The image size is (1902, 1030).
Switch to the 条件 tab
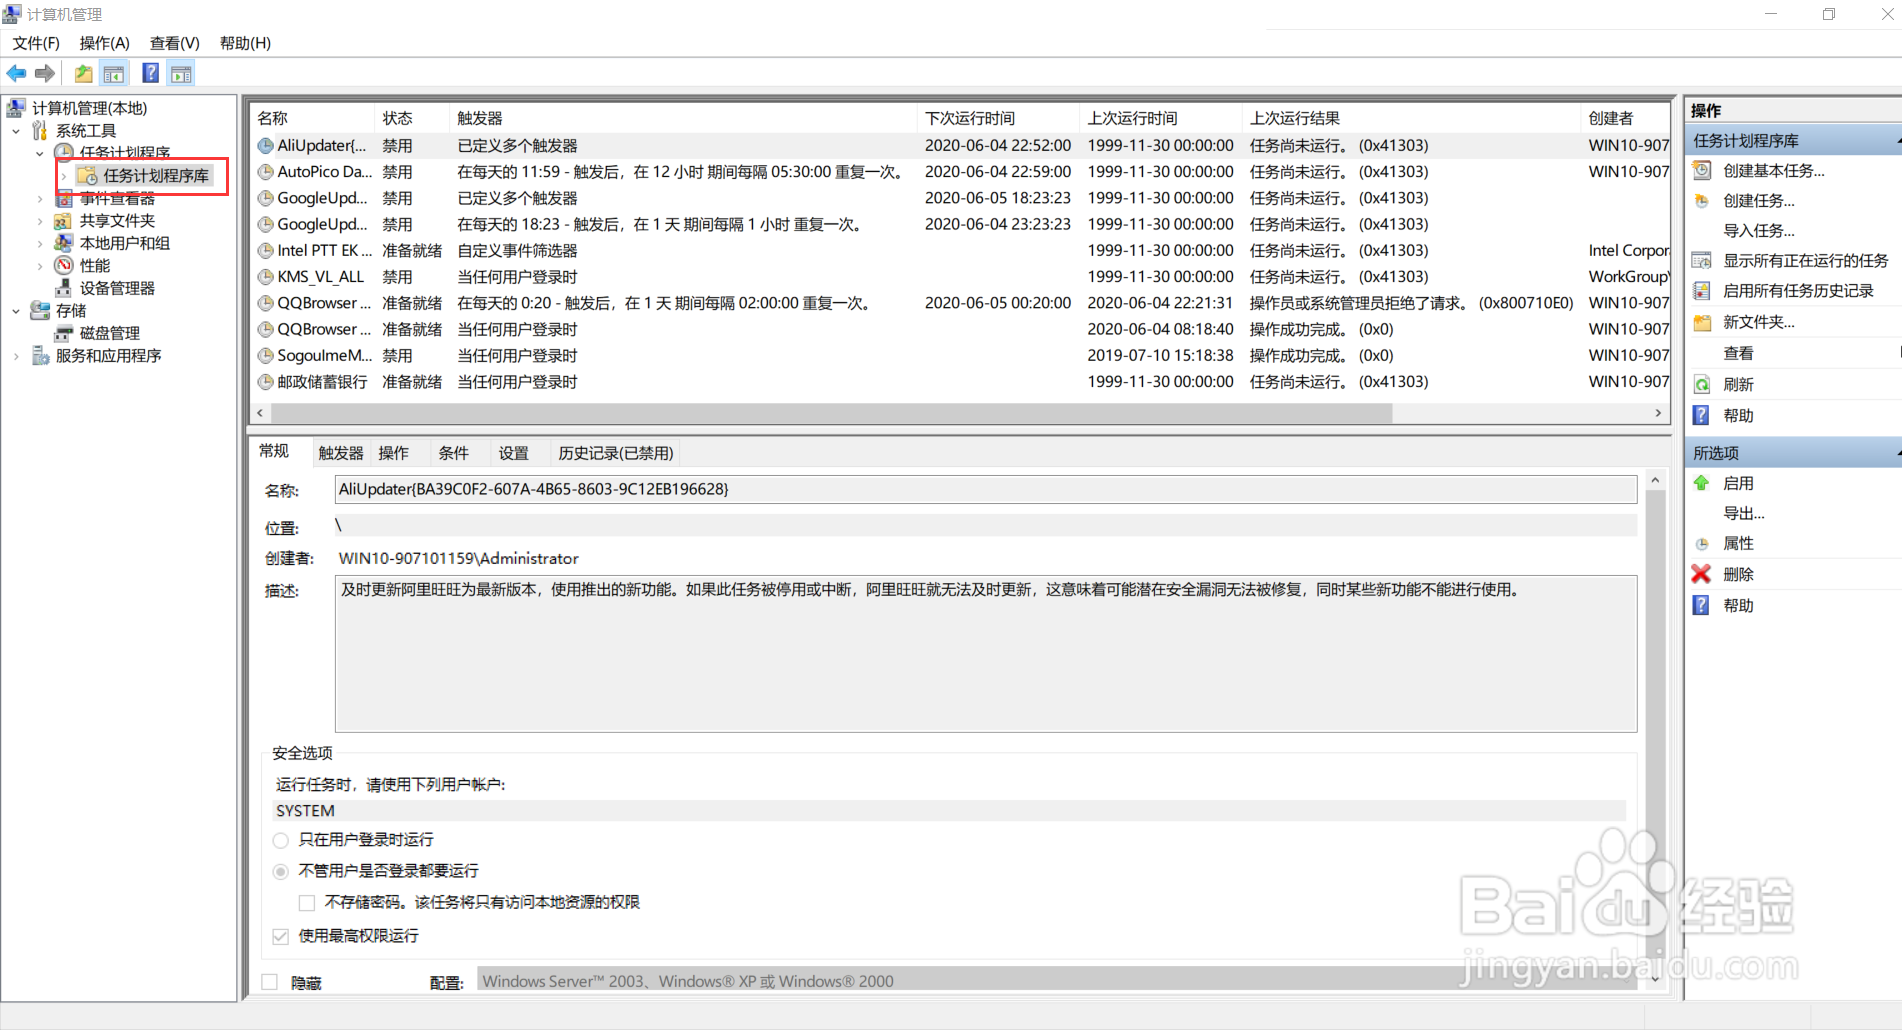pyautogui.click(x=453, y=453)
